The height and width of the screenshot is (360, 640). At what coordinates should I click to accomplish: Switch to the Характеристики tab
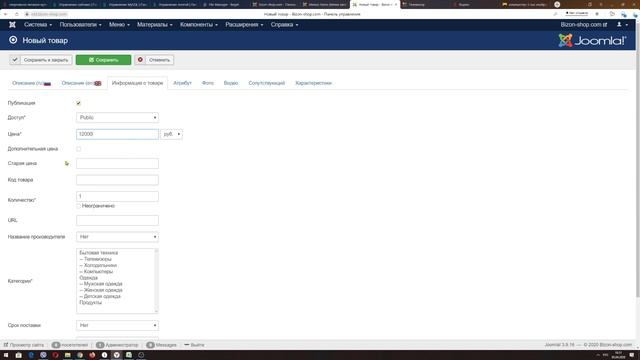click(313, 83)
